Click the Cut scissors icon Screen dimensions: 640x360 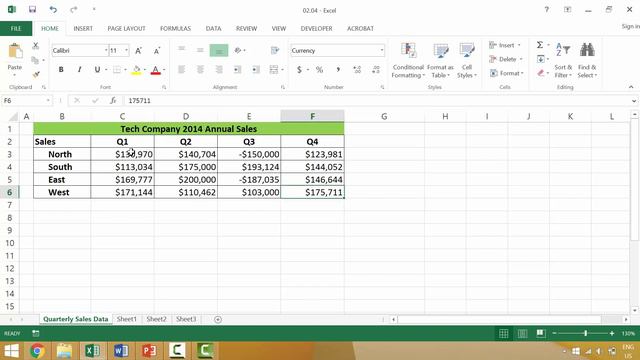(36, 46)
